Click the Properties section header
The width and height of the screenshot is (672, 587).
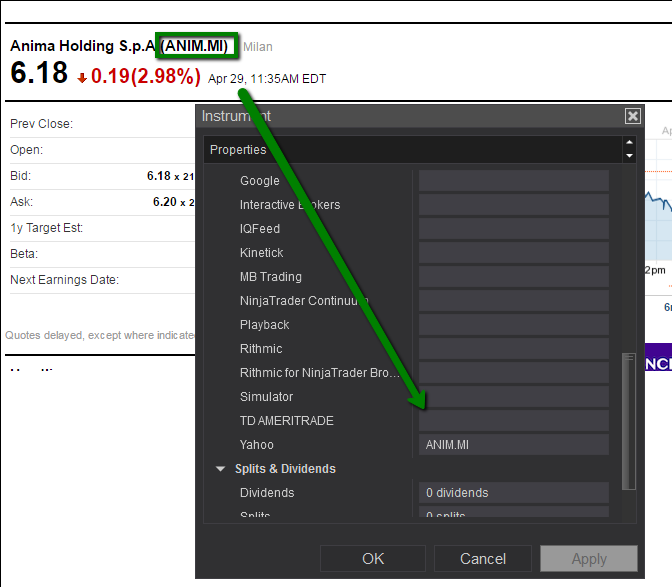tap(414, 150)
